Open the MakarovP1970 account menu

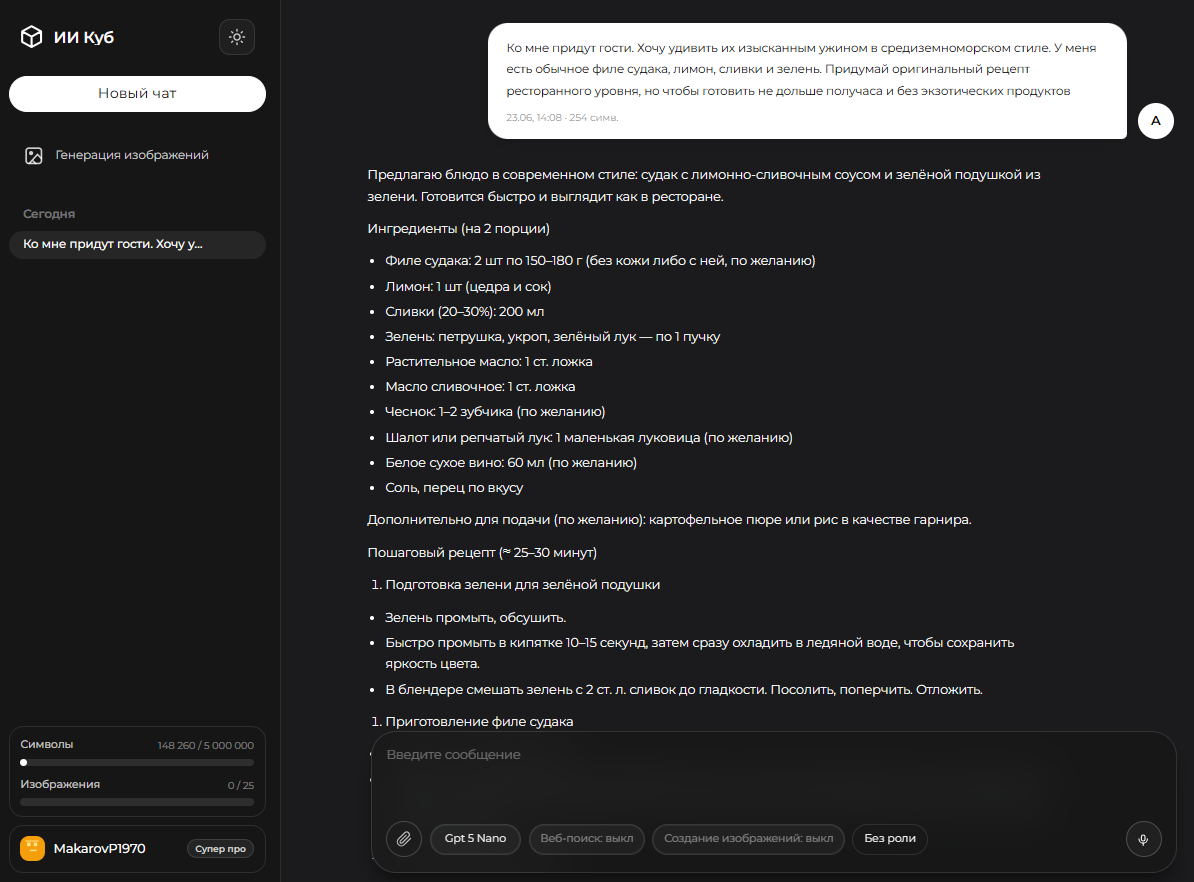(137, 848)
